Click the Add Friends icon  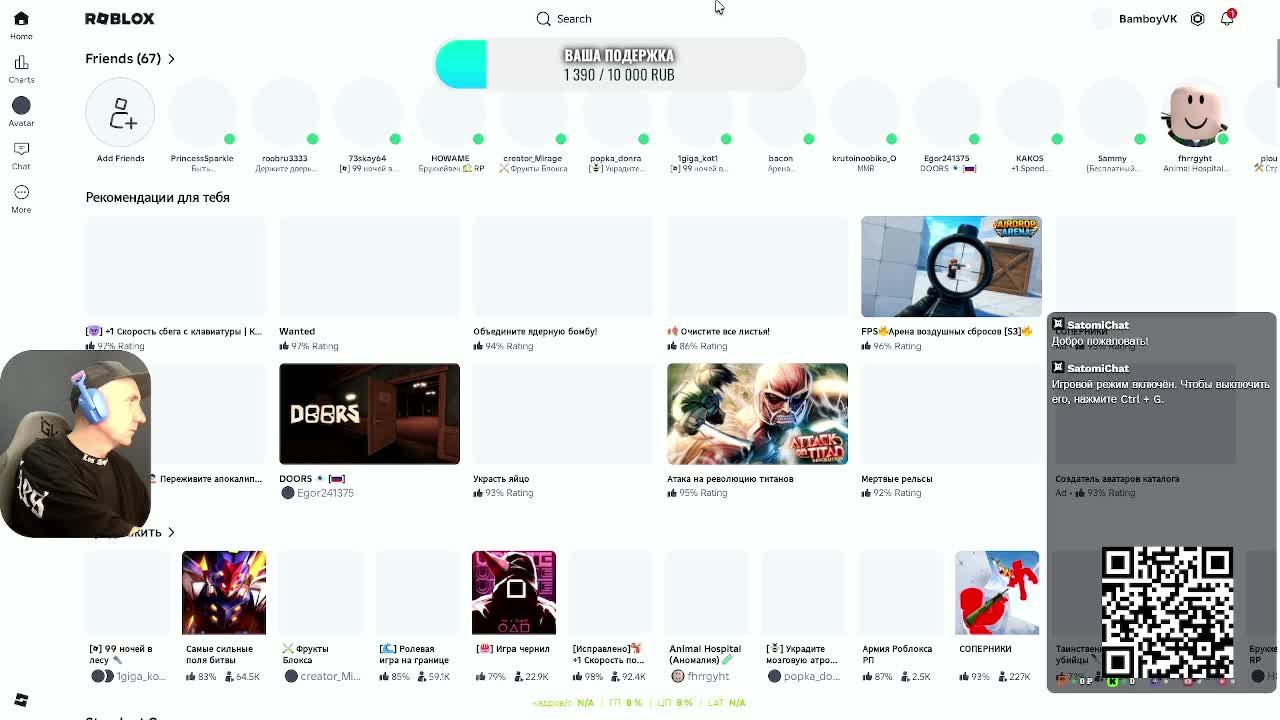120,113
